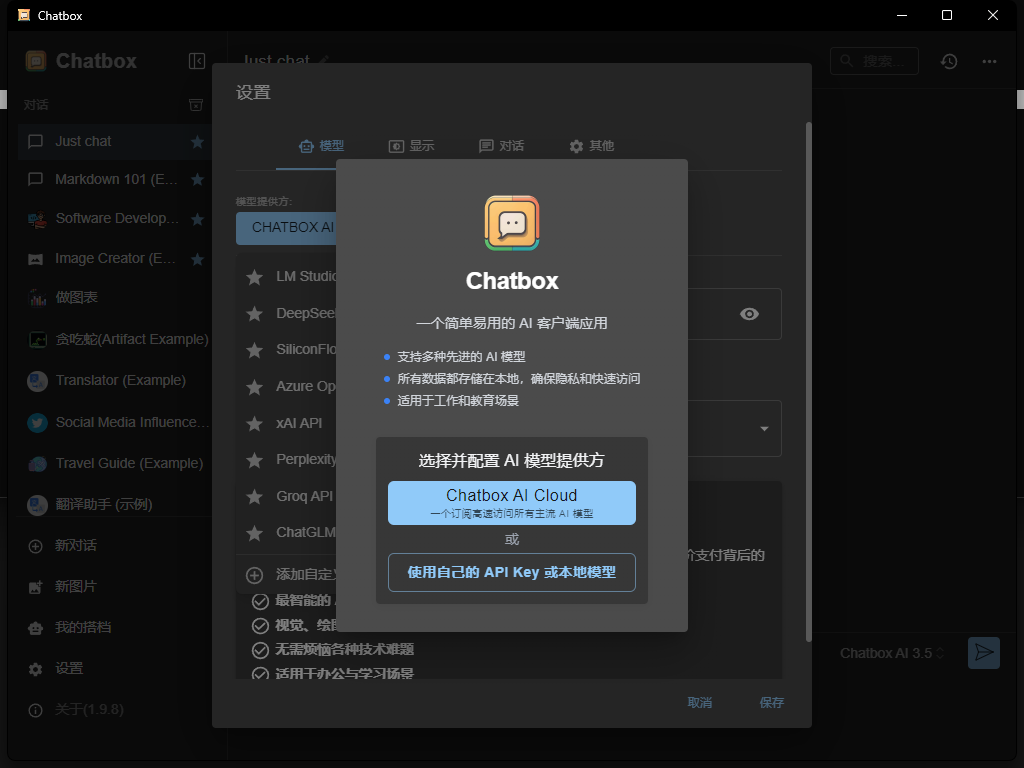
Task: Open Software Developer conversation
Action: point(115,219)
